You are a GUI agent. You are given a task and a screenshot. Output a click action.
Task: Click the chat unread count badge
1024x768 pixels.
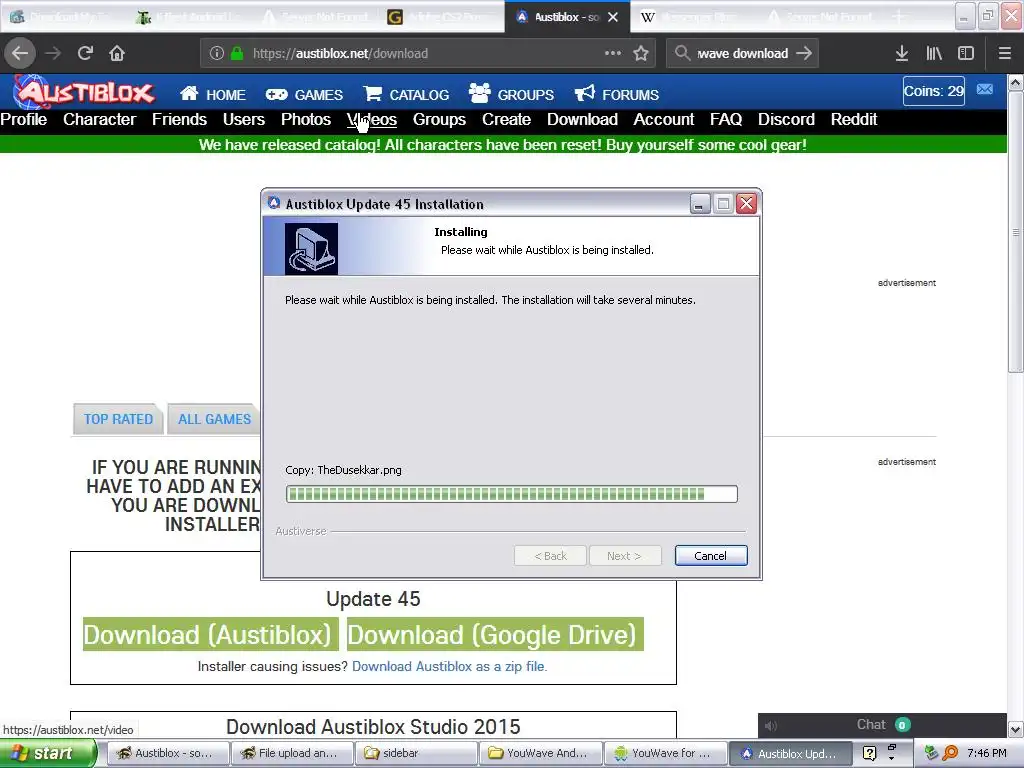pos(903,725)
